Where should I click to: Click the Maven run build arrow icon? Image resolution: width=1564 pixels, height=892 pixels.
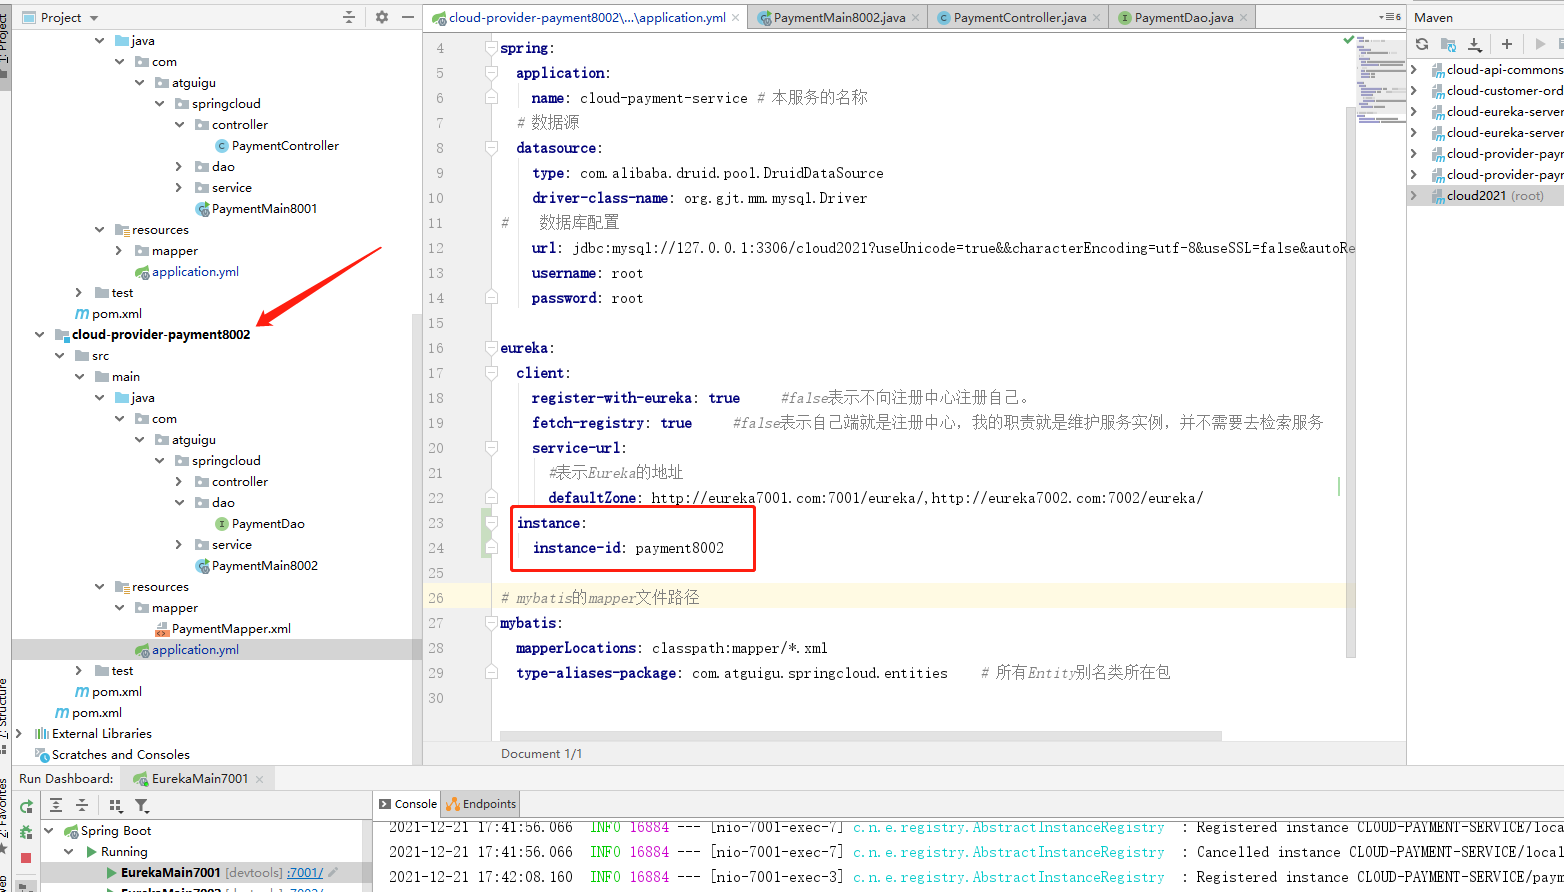point(1540,44)
